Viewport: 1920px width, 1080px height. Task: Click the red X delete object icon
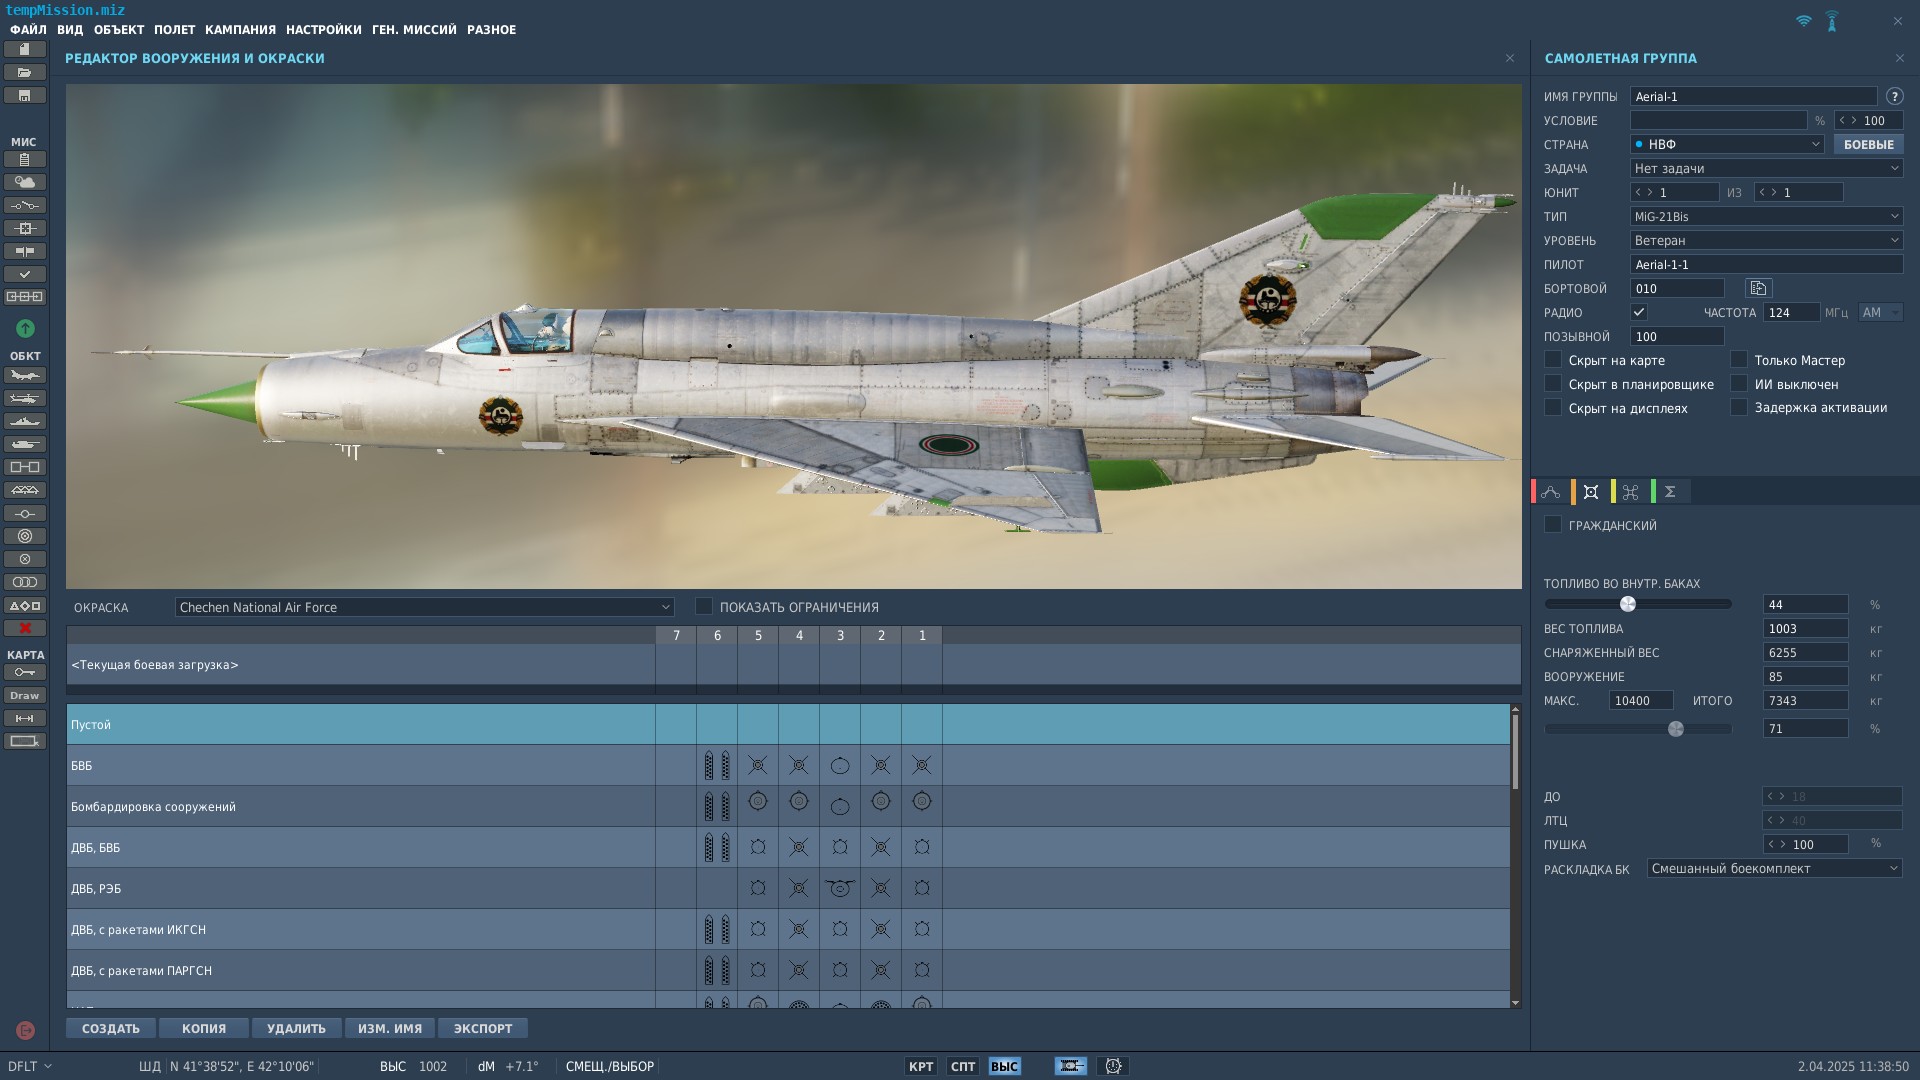pyautogui.click(x=25, y=628)
